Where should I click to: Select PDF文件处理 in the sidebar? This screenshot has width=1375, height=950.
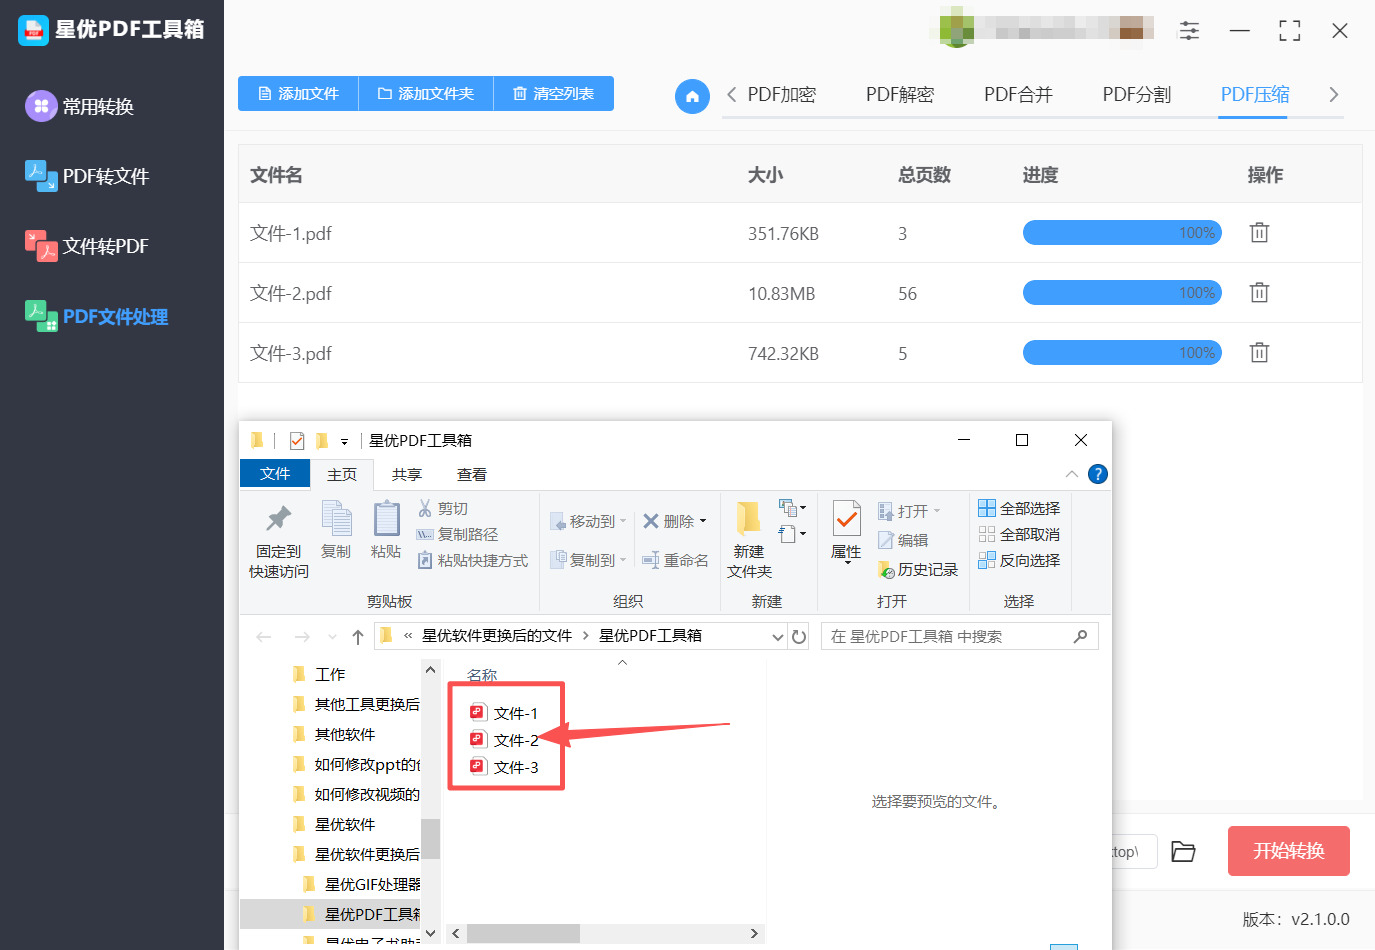coord(97,316)
